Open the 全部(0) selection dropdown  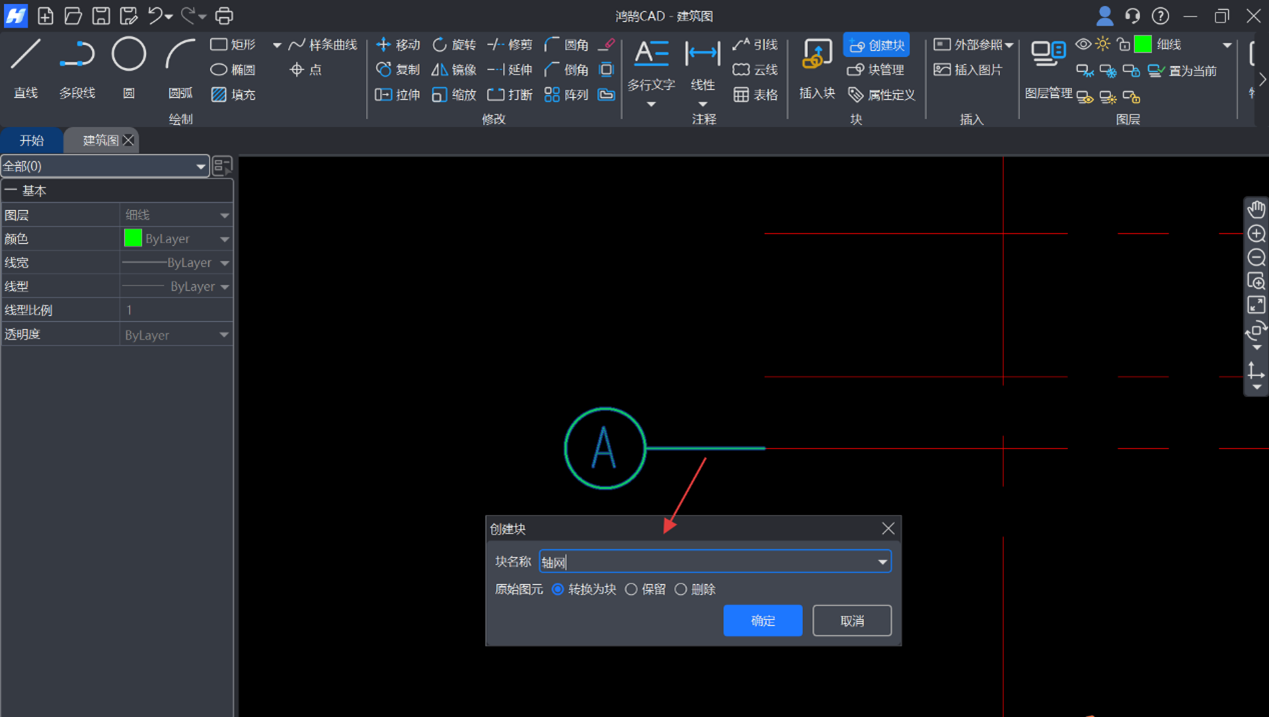coord(104,166)
